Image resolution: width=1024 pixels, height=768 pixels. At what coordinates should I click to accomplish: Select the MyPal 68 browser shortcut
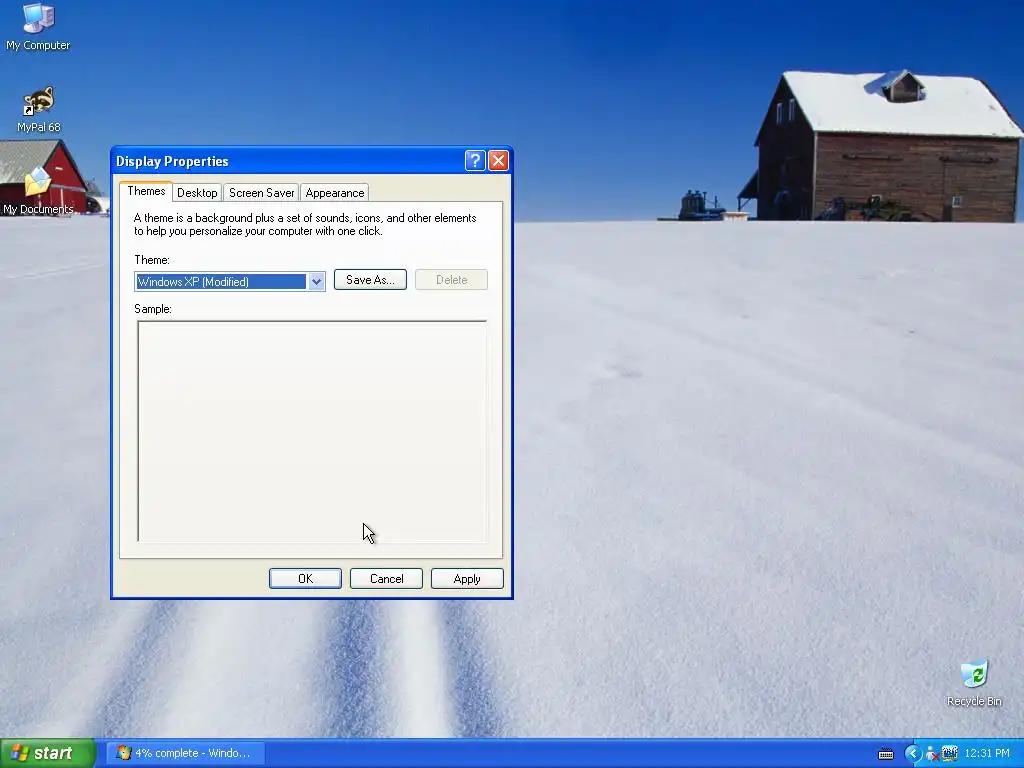(x=39, y=109)
